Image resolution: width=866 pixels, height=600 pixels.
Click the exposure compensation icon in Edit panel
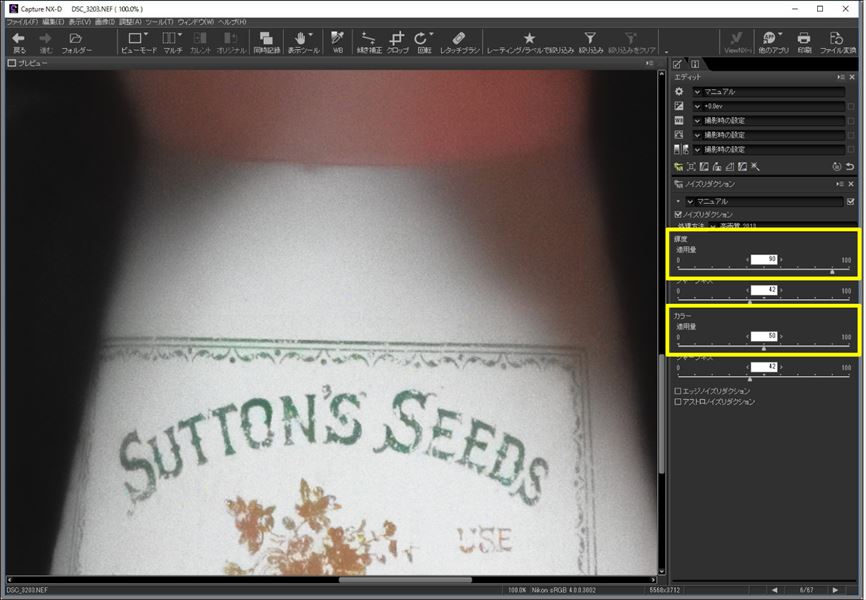[x=679, y=106]
